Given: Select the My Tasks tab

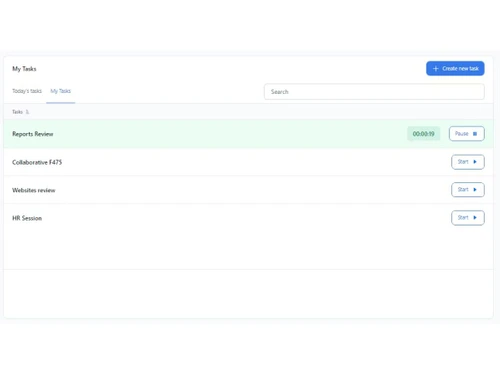Looking at the screenshot, I should click(x=60, y=91).
